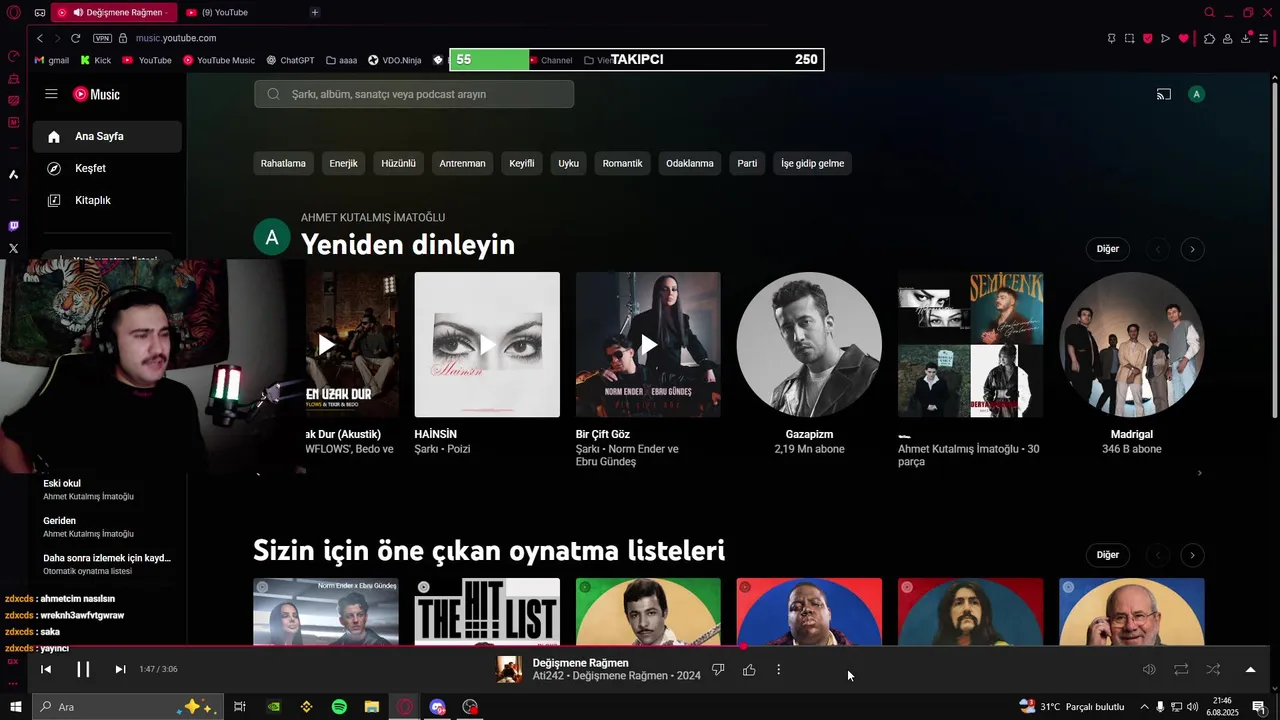Click the YouTube Music logo
1280x720 pixels.
pyautogui.click(x=96, y=94)
